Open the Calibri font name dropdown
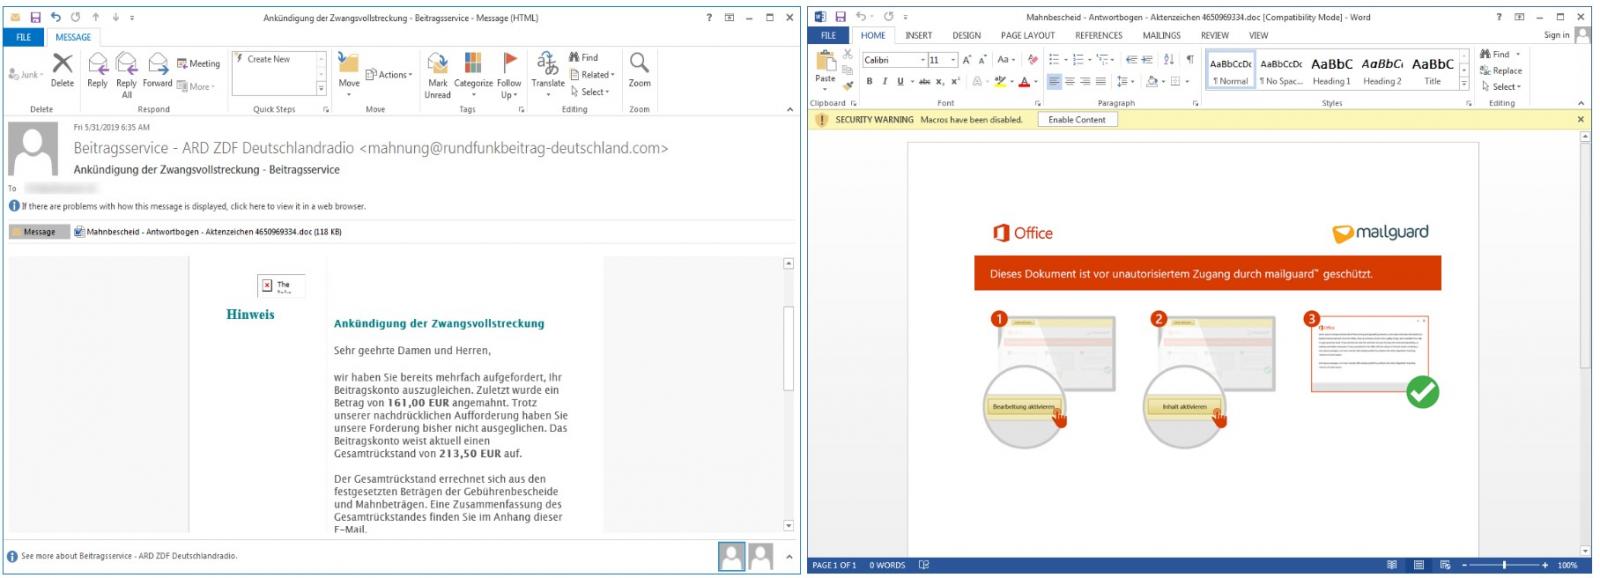1600x578 pixels. 923,60
